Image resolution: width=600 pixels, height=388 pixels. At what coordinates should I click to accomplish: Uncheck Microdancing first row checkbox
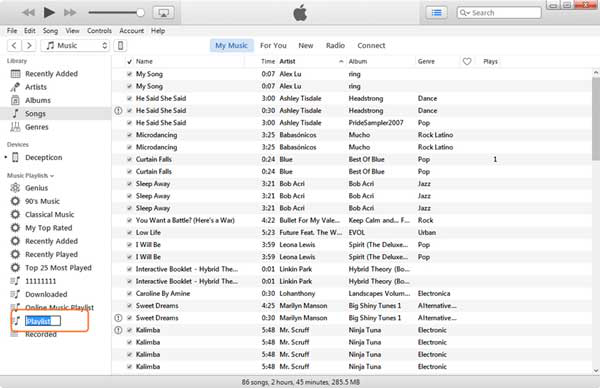coord(130,135)
